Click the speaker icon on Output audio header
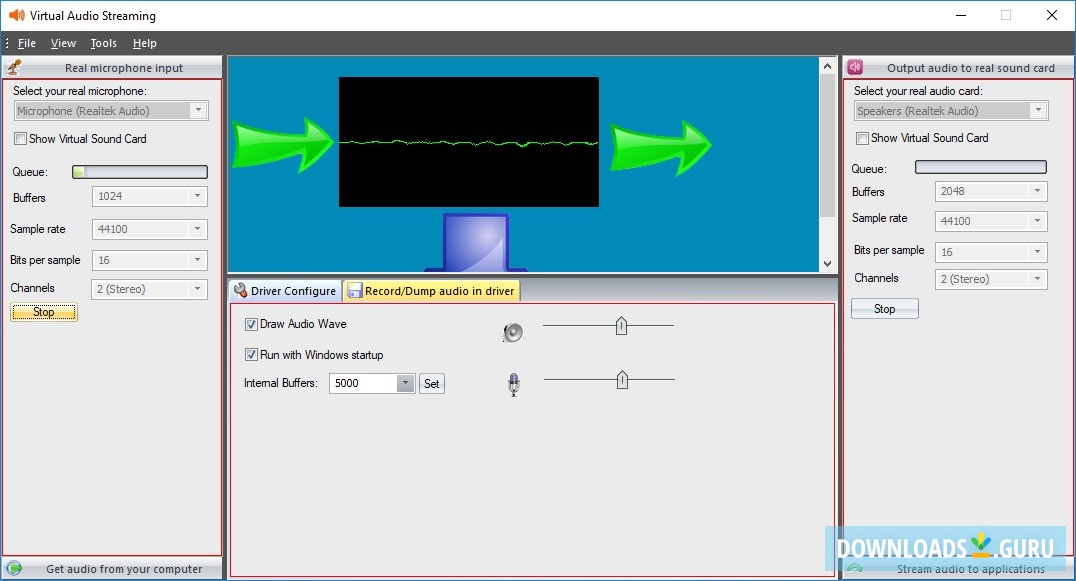This screenshot has height=581, width=1076. click(854, 66)
